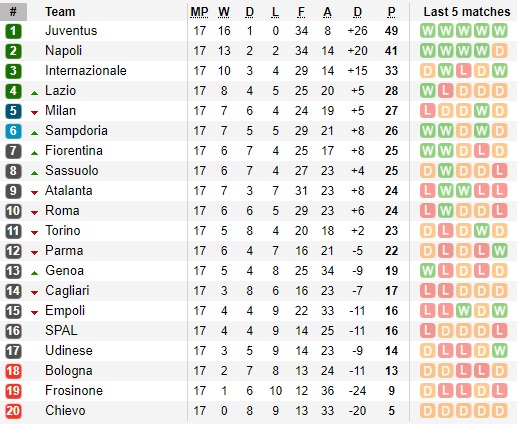The height and width of the screenshot is (424, 517).
Task: Select Milan's dark blue rank 5 badge
Action: click(13, 111)
